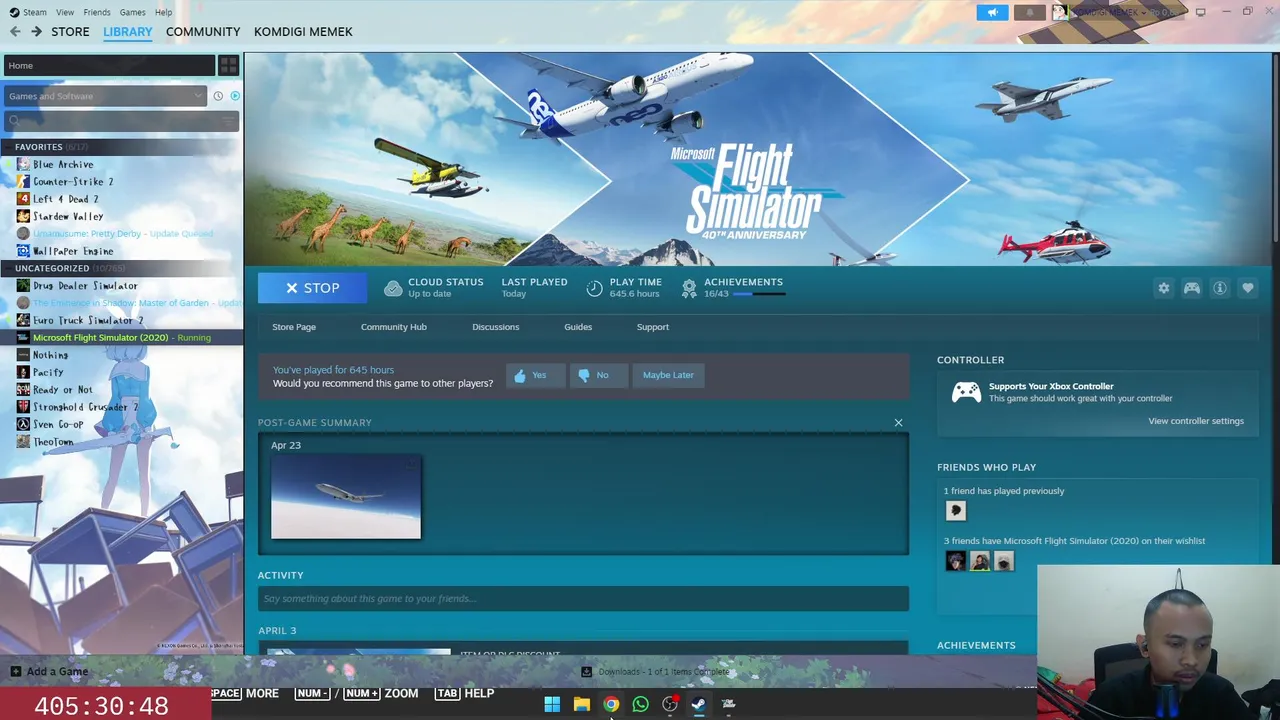Click the Home button in library sidebar
1280x720 pixels.
point(109,66)
